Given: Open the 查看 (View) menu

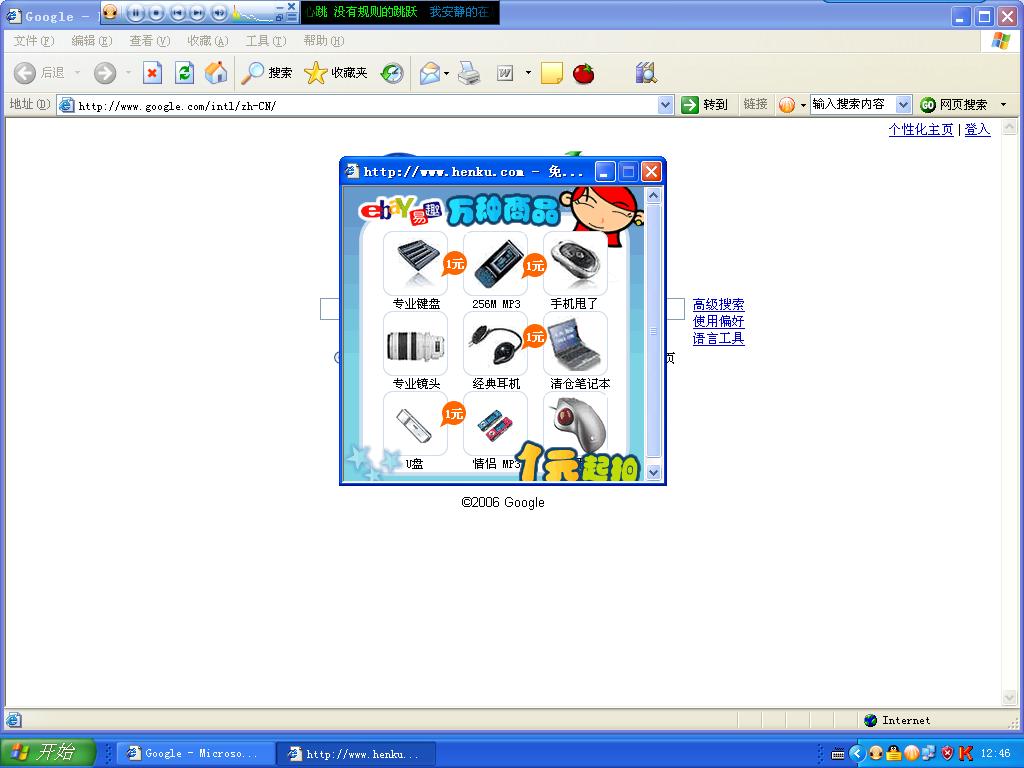Looking at the screenshot, I should (x=150, y=40).
